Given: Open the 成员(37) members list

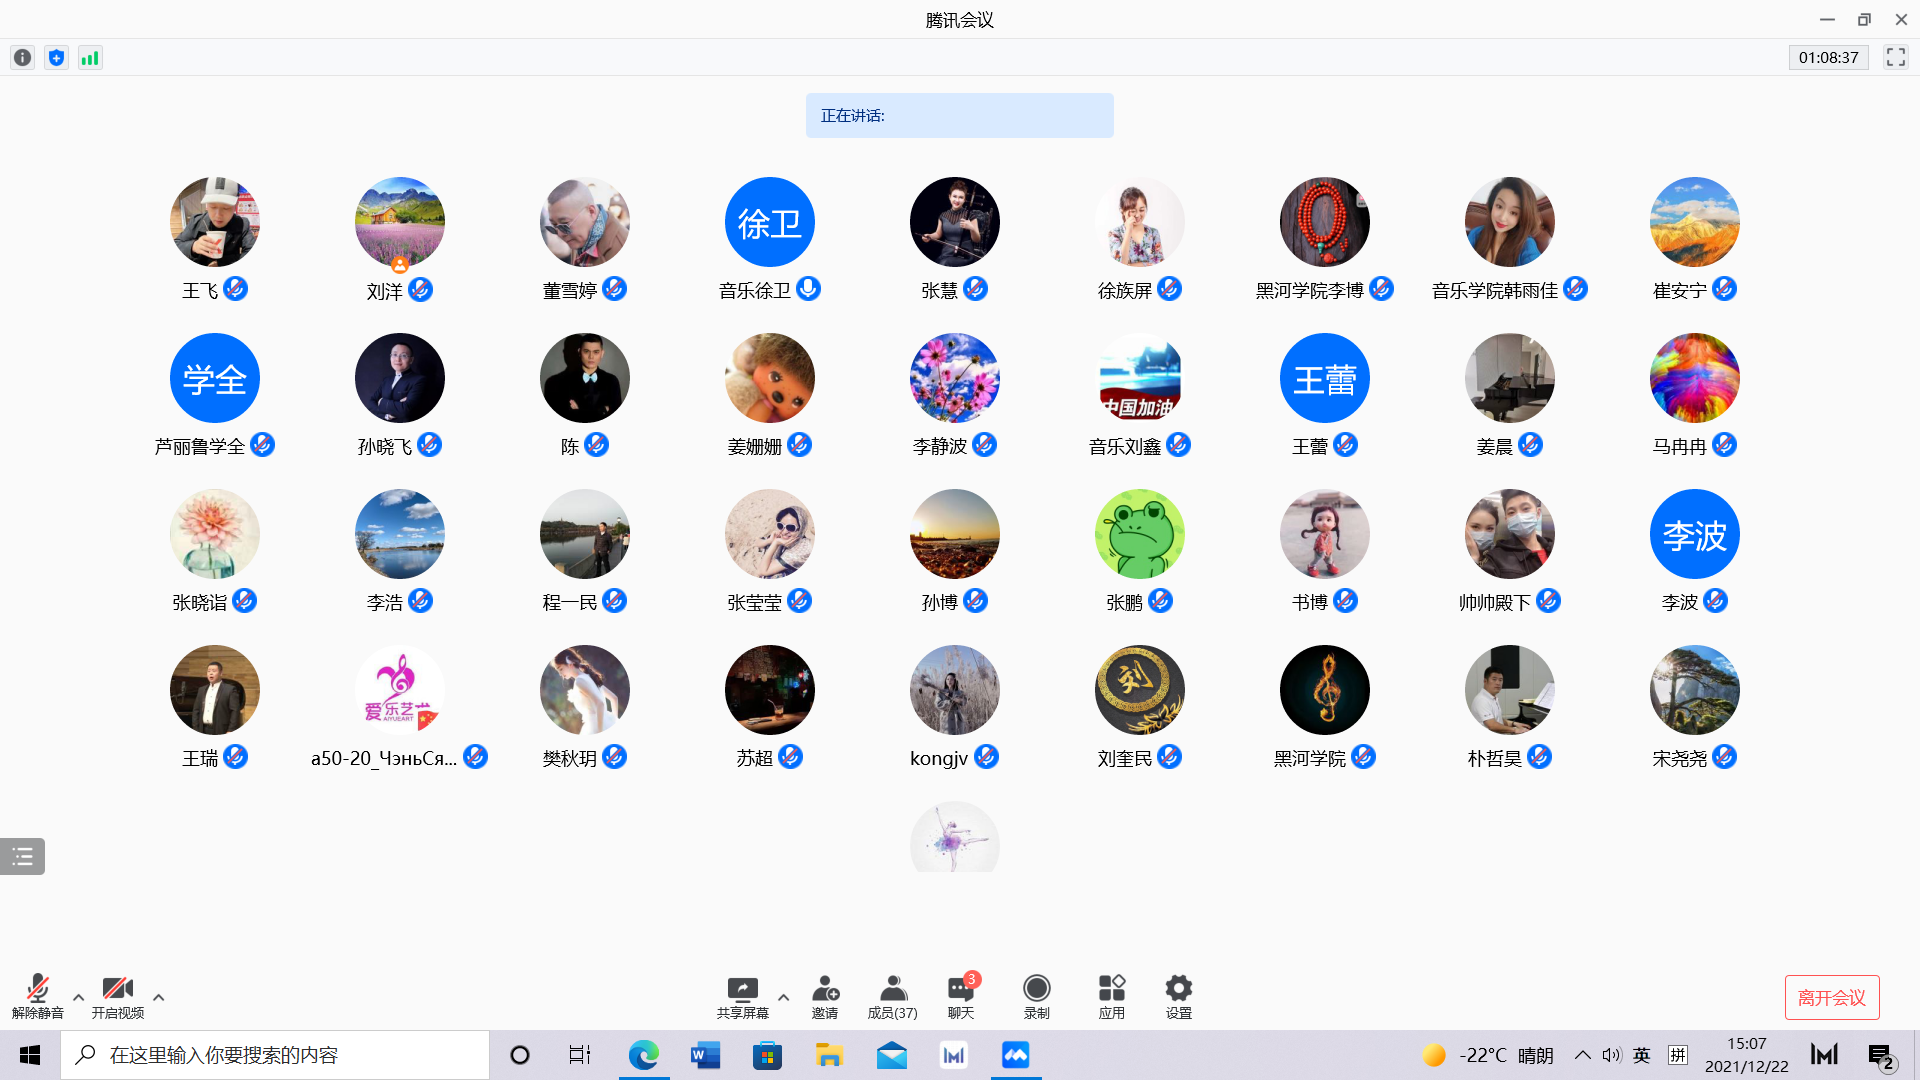Looking at the screenshot, I should pos(893,997).
